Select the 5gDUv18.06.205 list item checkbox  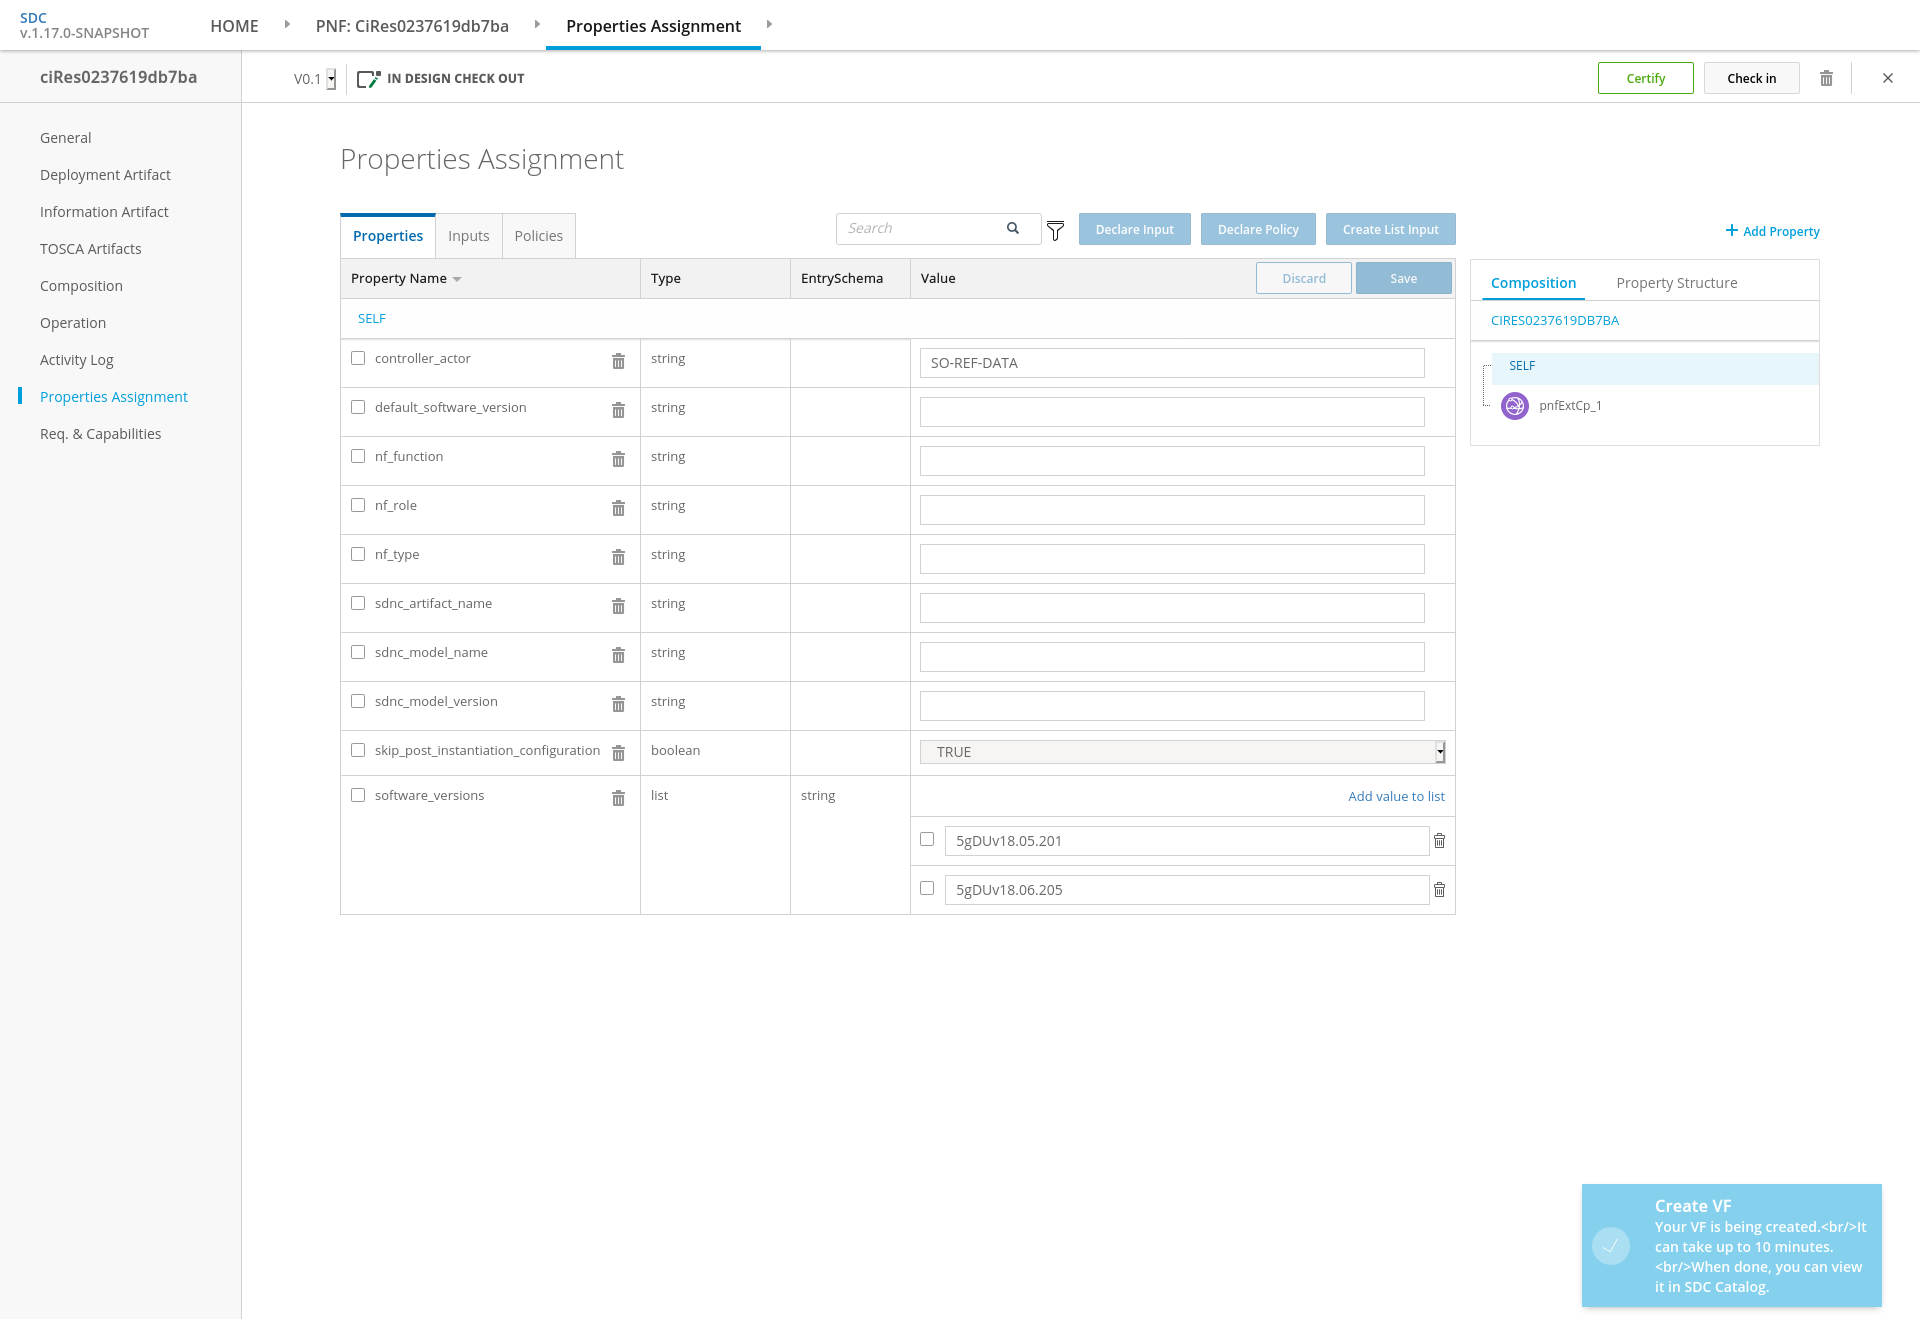[927, 888]
